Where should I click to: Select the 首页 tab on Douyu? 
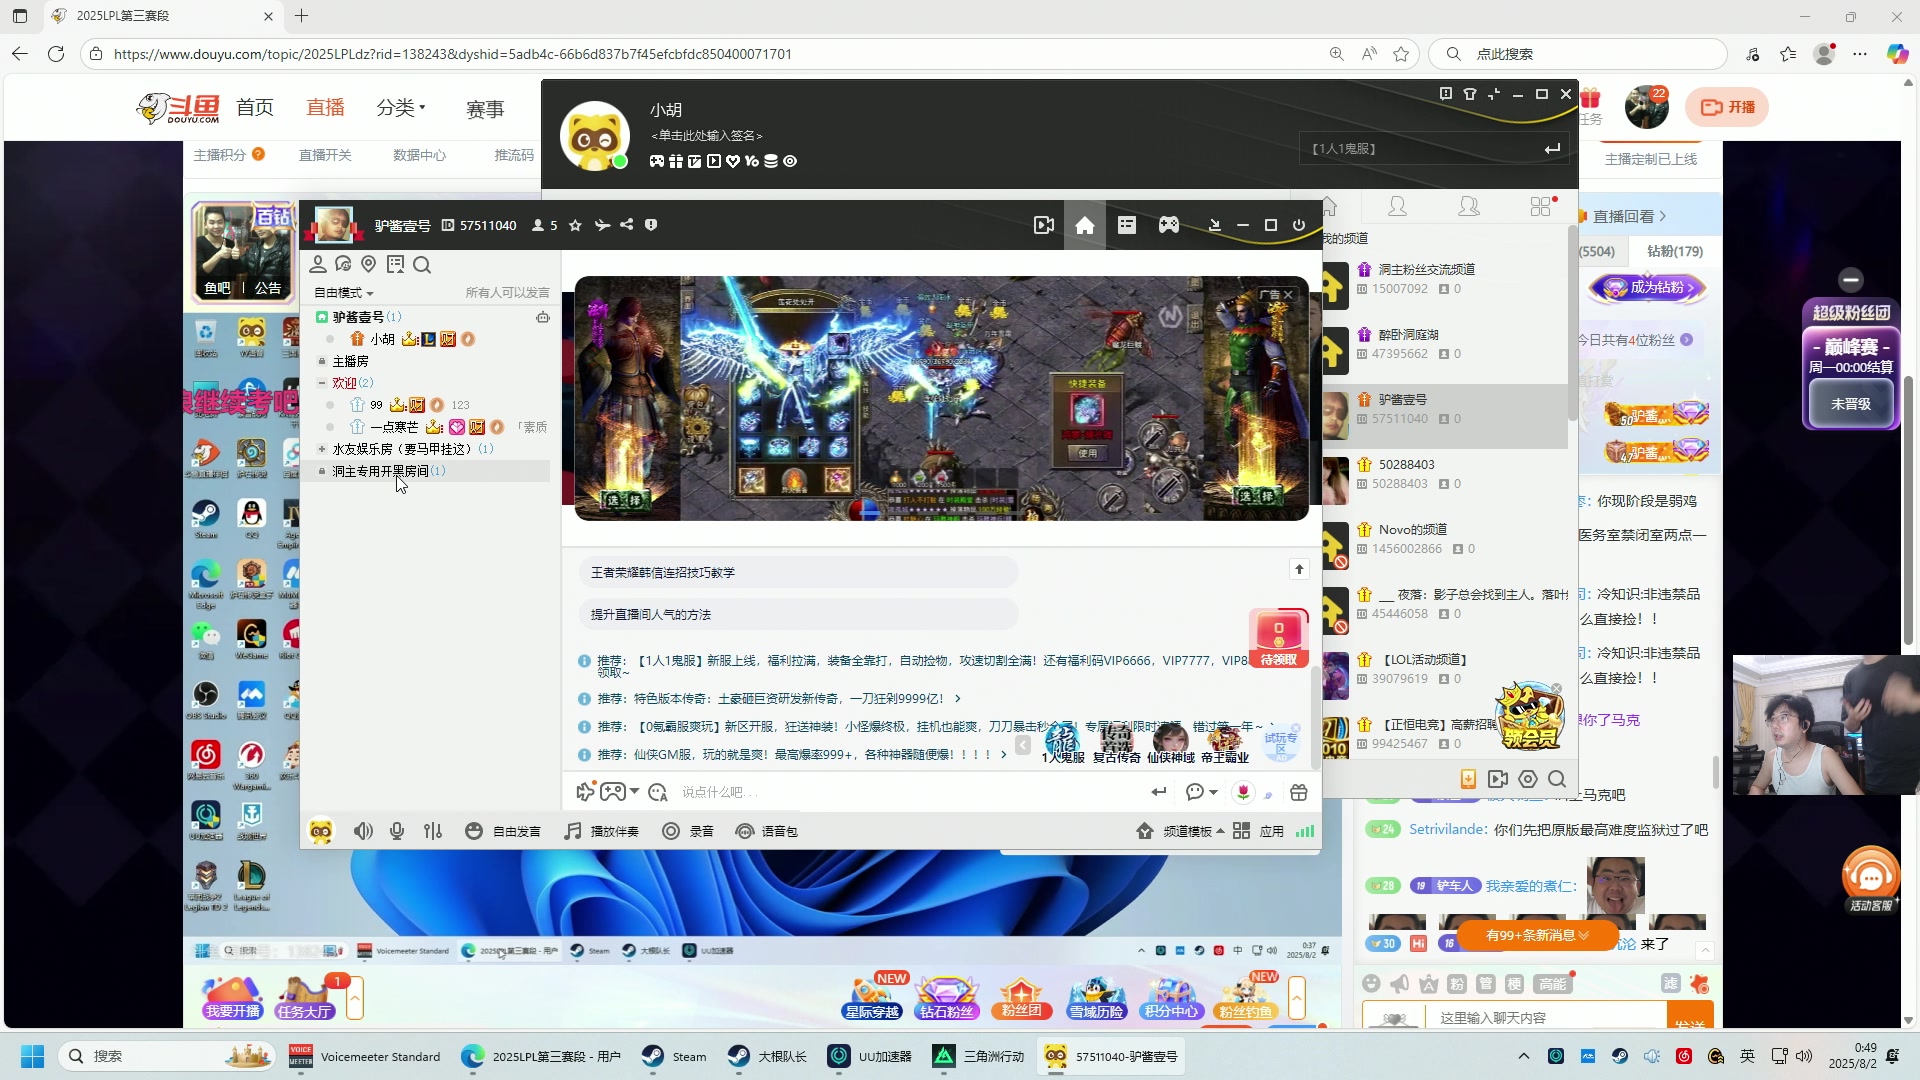pos(255,107)
